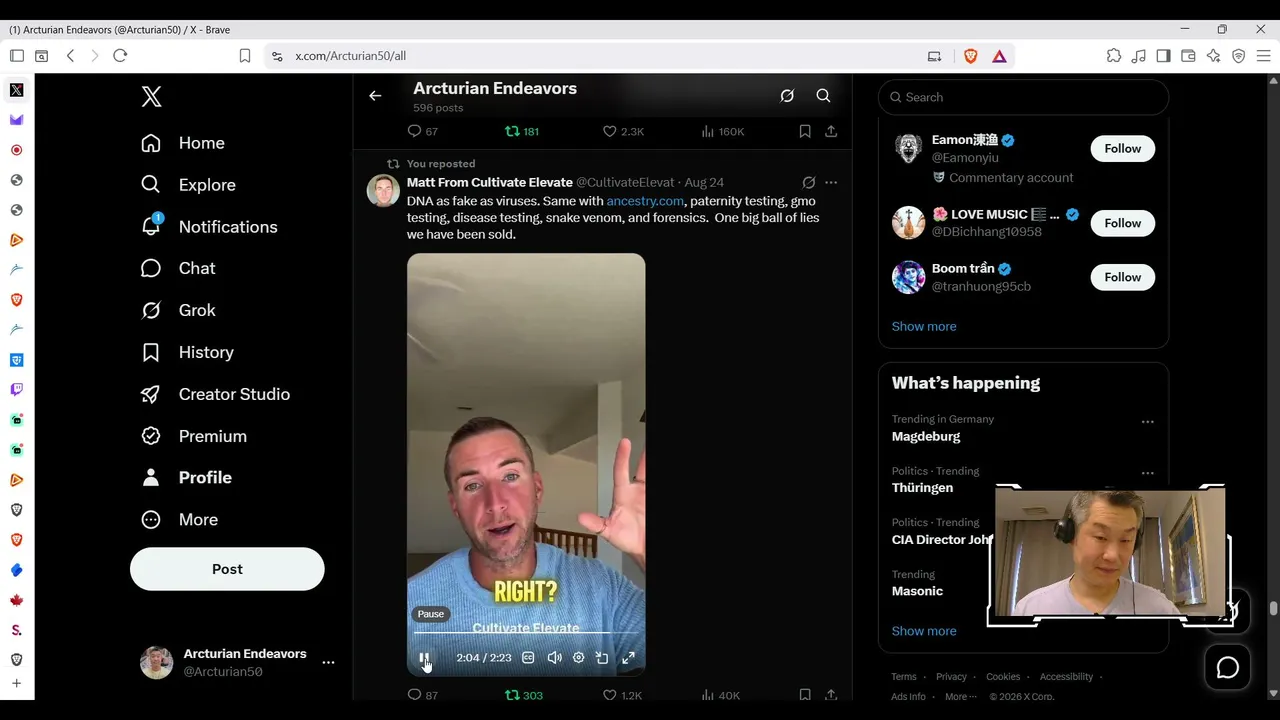This screenshot has width=1280, height=720.
Task: Open Premium in X navigation
Action: tap(194, 436)
